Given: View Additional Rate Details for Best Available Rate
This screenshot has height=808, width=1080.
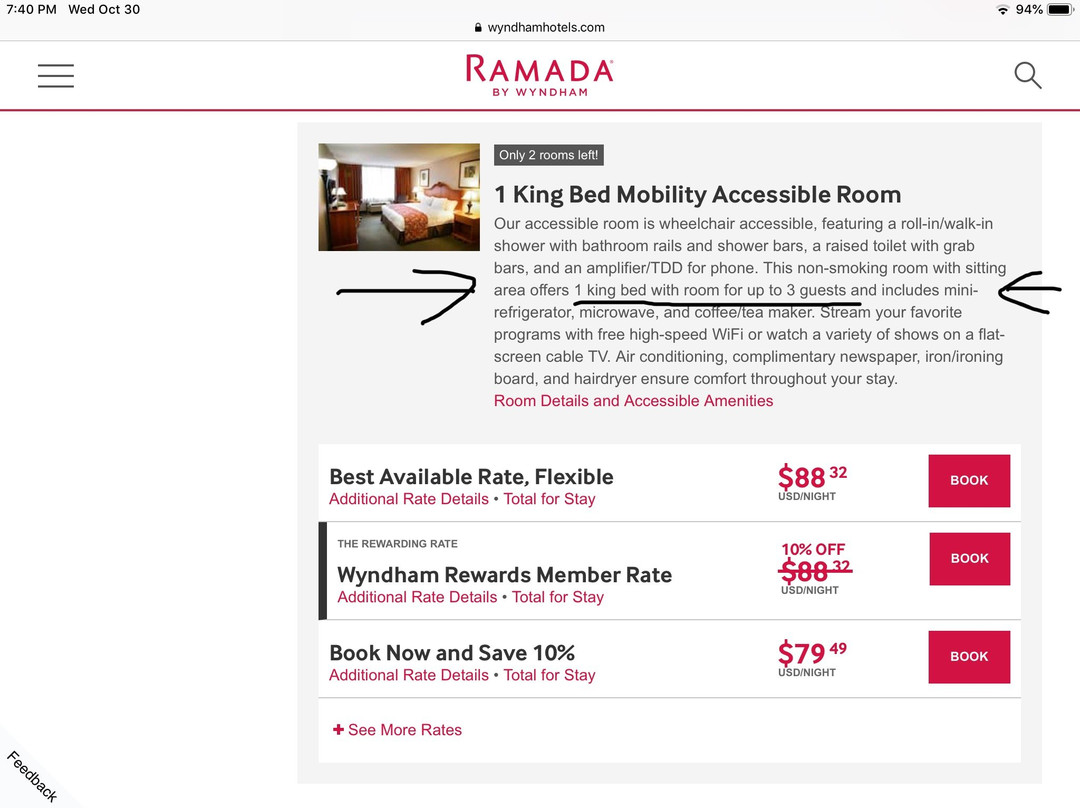Looking at the screenshot, I should click(x=409, y=499).
